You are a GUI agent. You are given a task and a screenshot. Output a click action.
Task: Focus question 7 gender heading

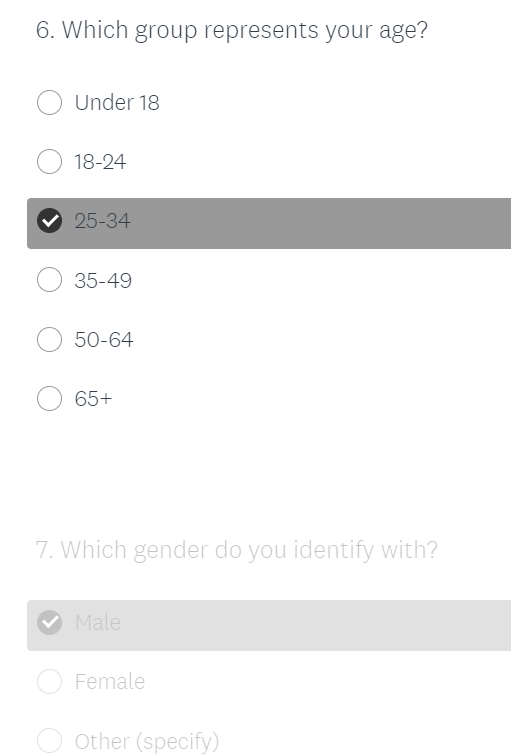(236, 550)
